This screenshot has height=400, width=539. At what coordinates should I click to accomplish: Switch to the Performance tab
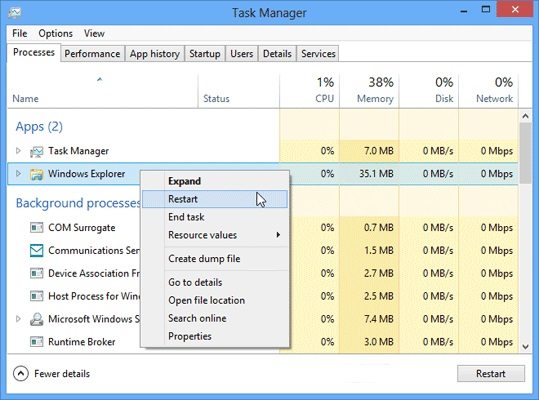point(92,54)
